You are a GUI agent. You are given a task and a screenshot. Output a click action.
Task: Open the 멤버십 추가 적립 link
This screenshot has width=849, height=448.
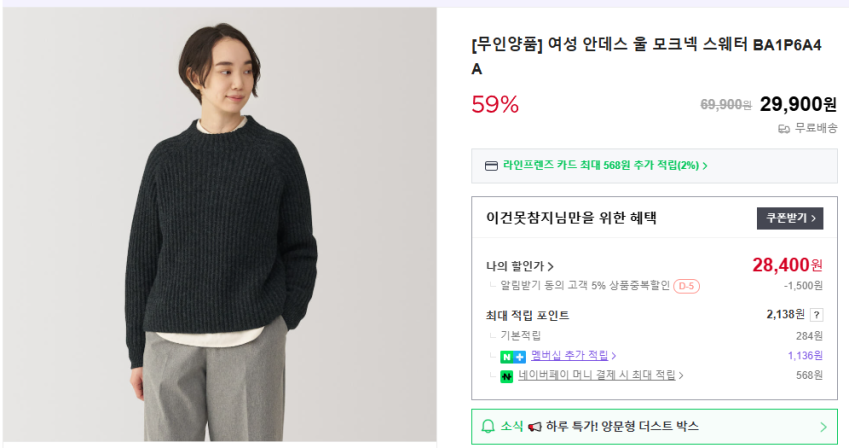pos(570,355)
